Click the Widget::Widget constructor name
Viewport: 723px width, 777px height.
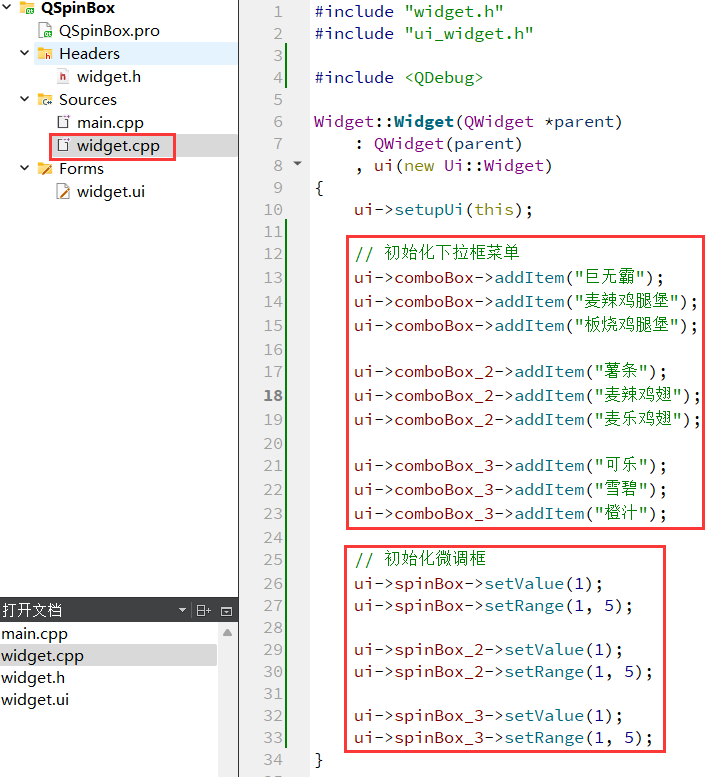(x=424, y=121)
